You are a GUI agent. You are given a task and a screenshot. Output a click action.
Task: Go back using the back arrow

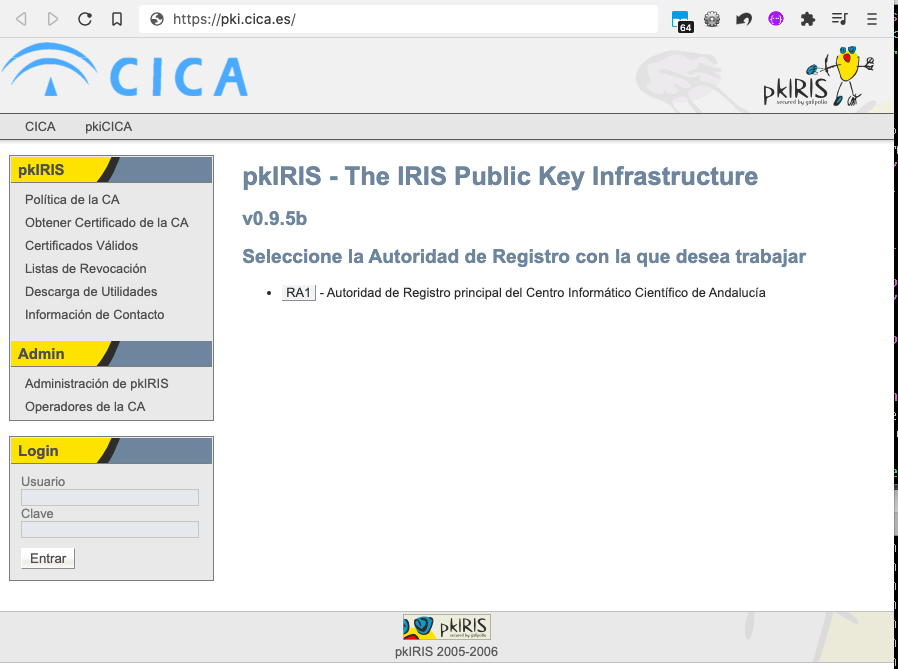(22, 19)
